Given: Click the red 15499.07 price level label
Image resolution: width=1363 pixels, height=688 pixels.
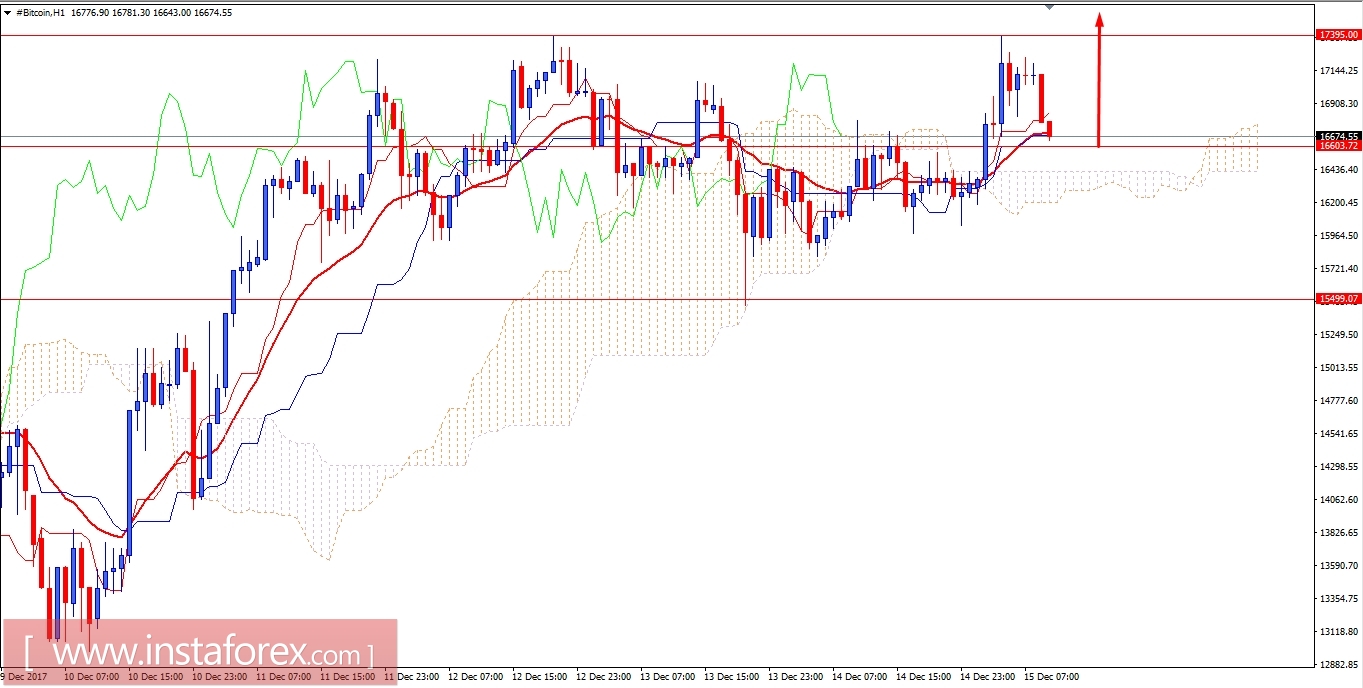Looking at the screenshot, I should coord(1338,298).
